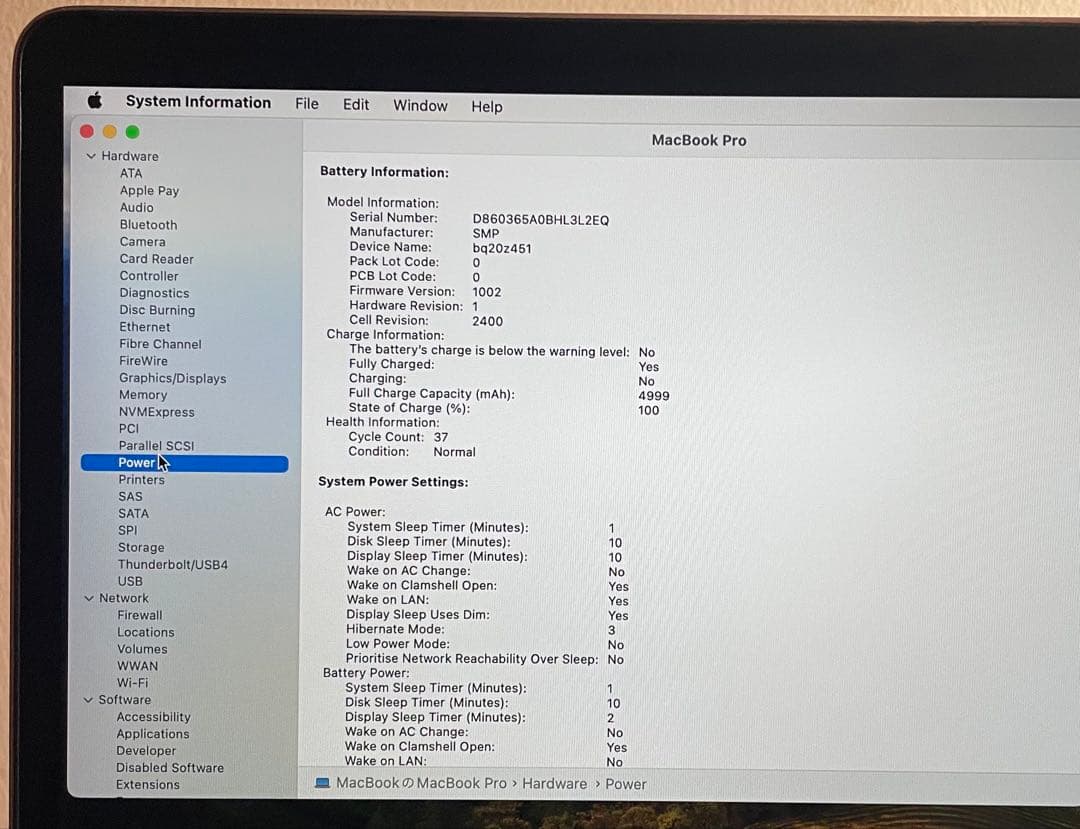1080x829 pixels.
Task: Select Applications under Software
Action: [x=153, y=733]
